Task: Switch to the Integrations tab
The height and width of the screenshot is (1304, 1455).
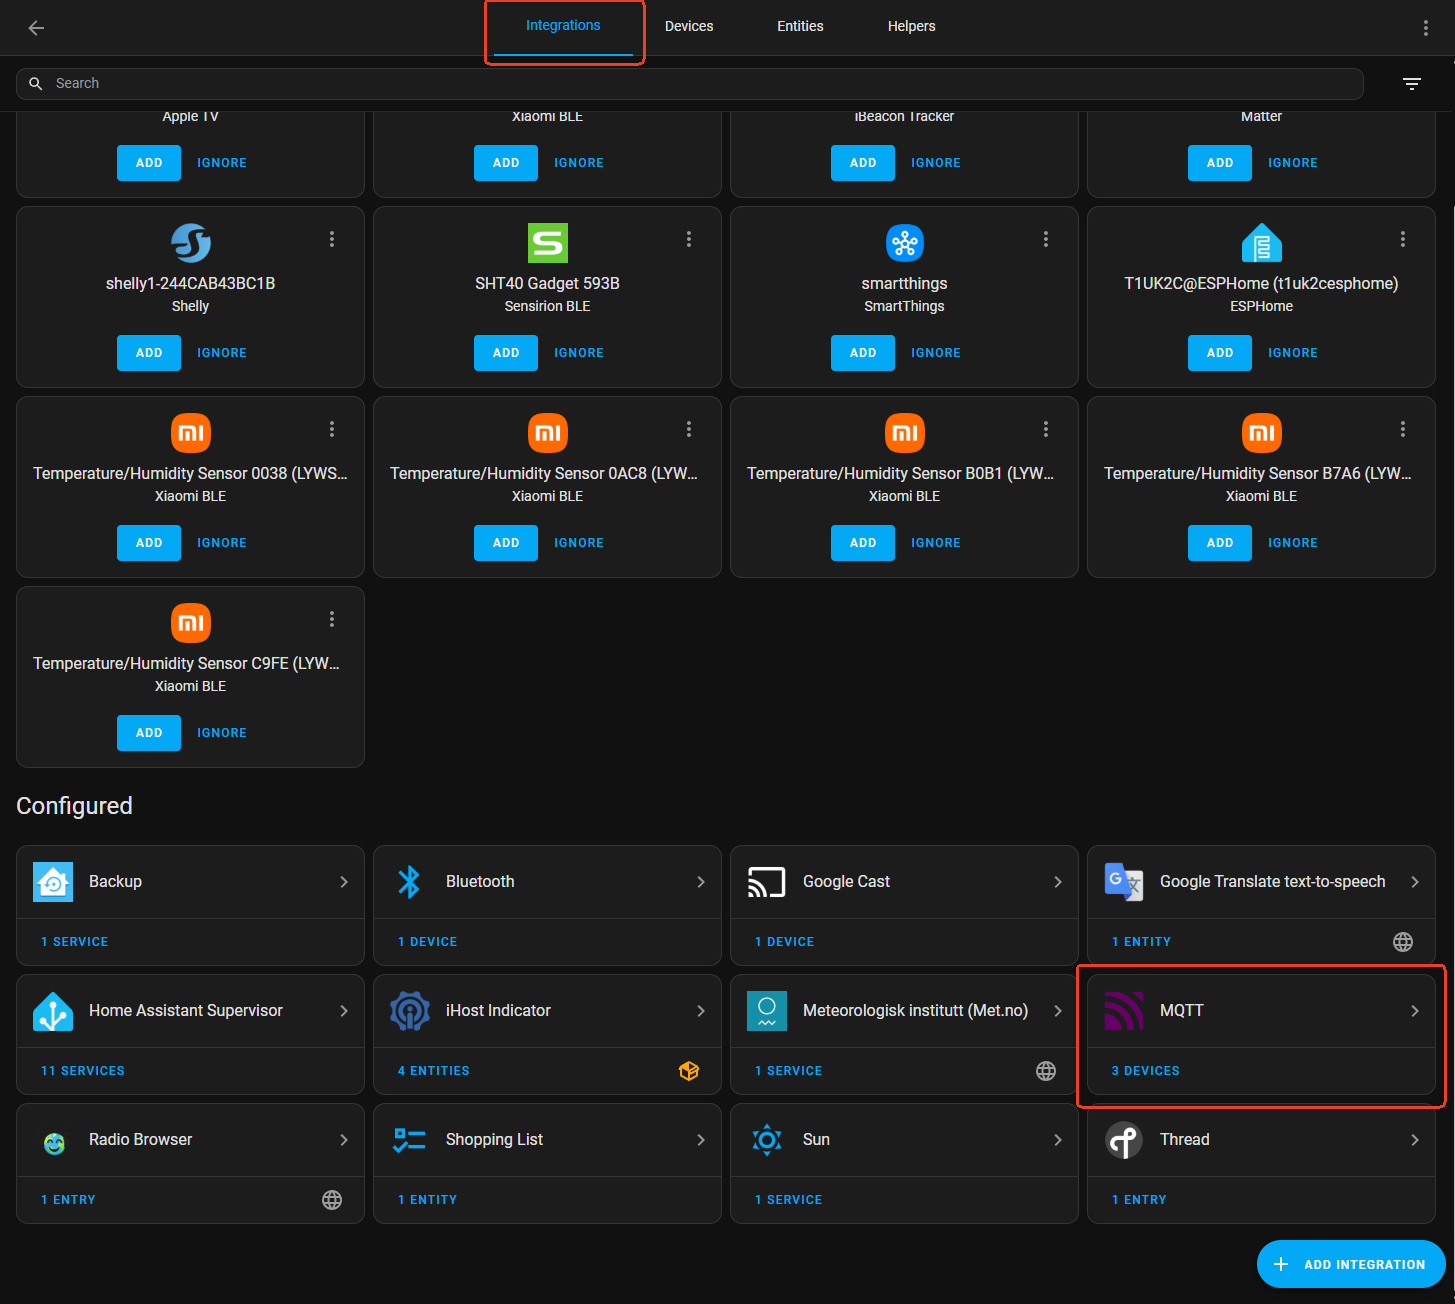Action: pyautogui.click(x=563, y=27)
